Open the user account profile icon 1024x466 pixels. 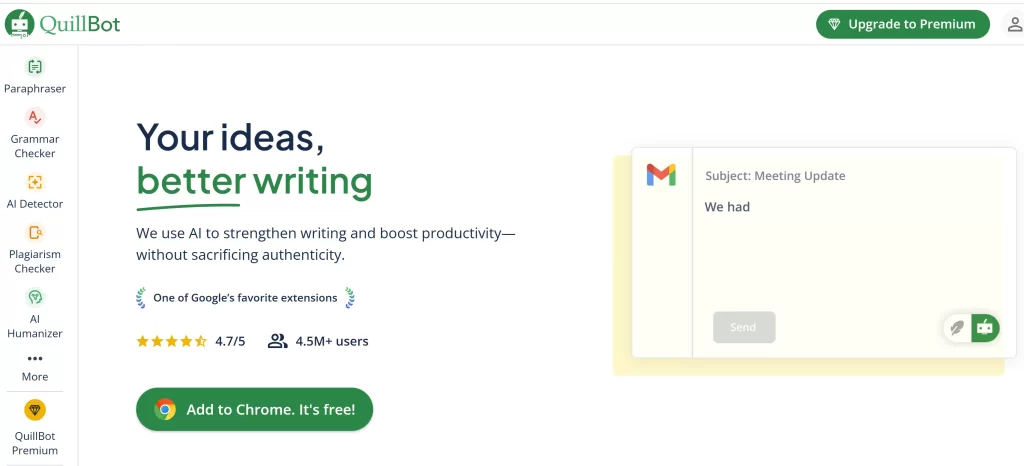[1013, 24]
